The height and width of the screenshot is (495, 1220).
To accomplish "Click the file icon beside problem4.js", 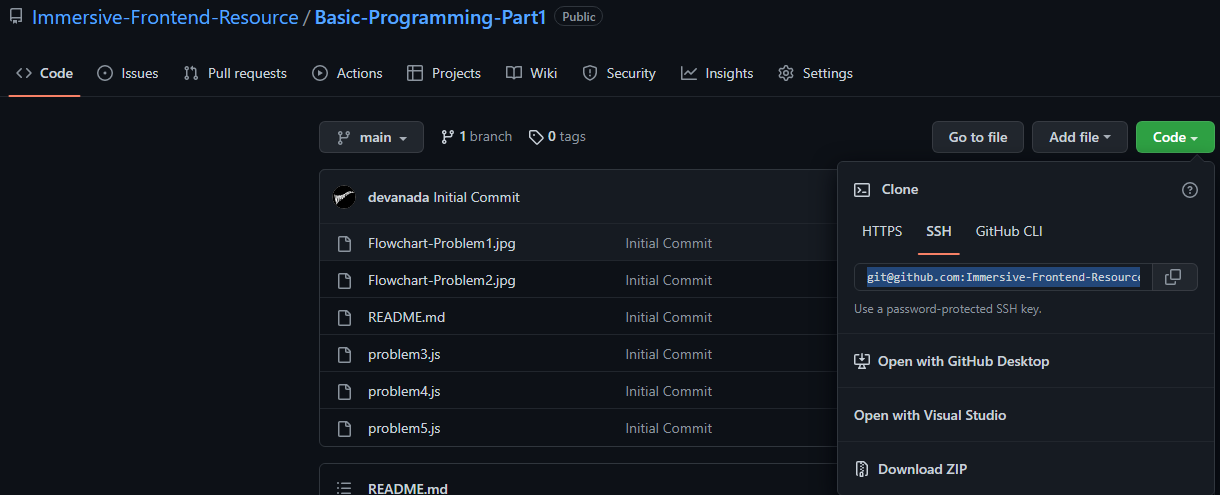I will coord(344,391).
